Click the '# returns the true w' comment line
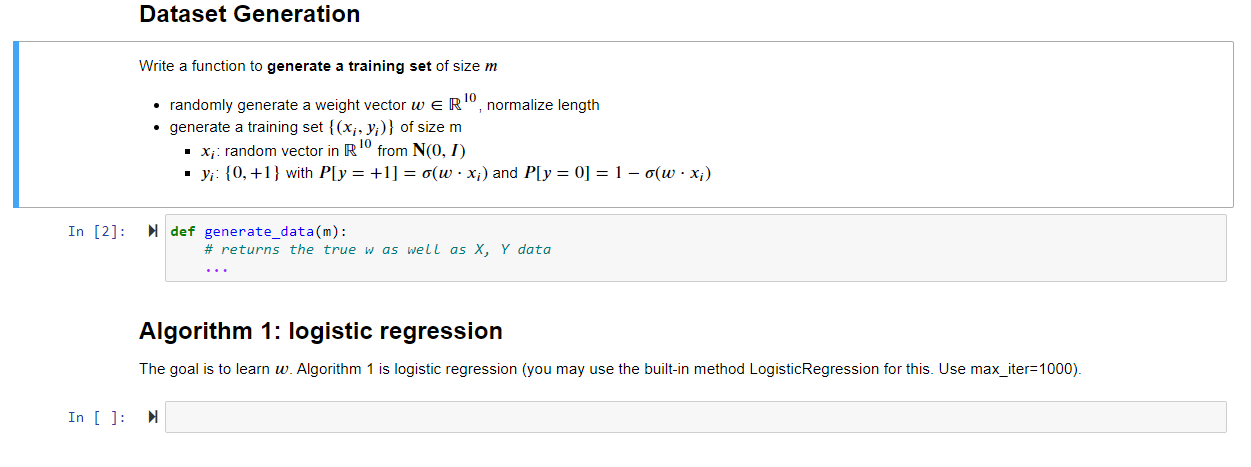Screen dimensions: 1251x467 click(x=377, y=249)
